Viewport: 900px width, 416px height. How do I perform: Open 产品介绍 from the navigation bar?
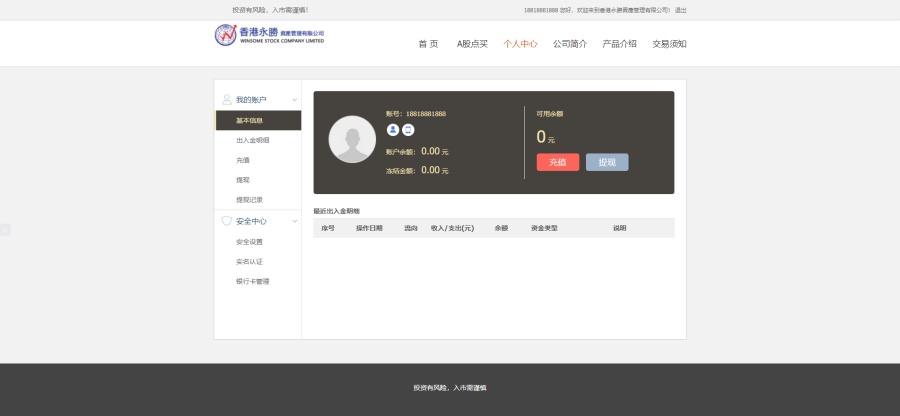pyautogui.click(x=619, y=44)
